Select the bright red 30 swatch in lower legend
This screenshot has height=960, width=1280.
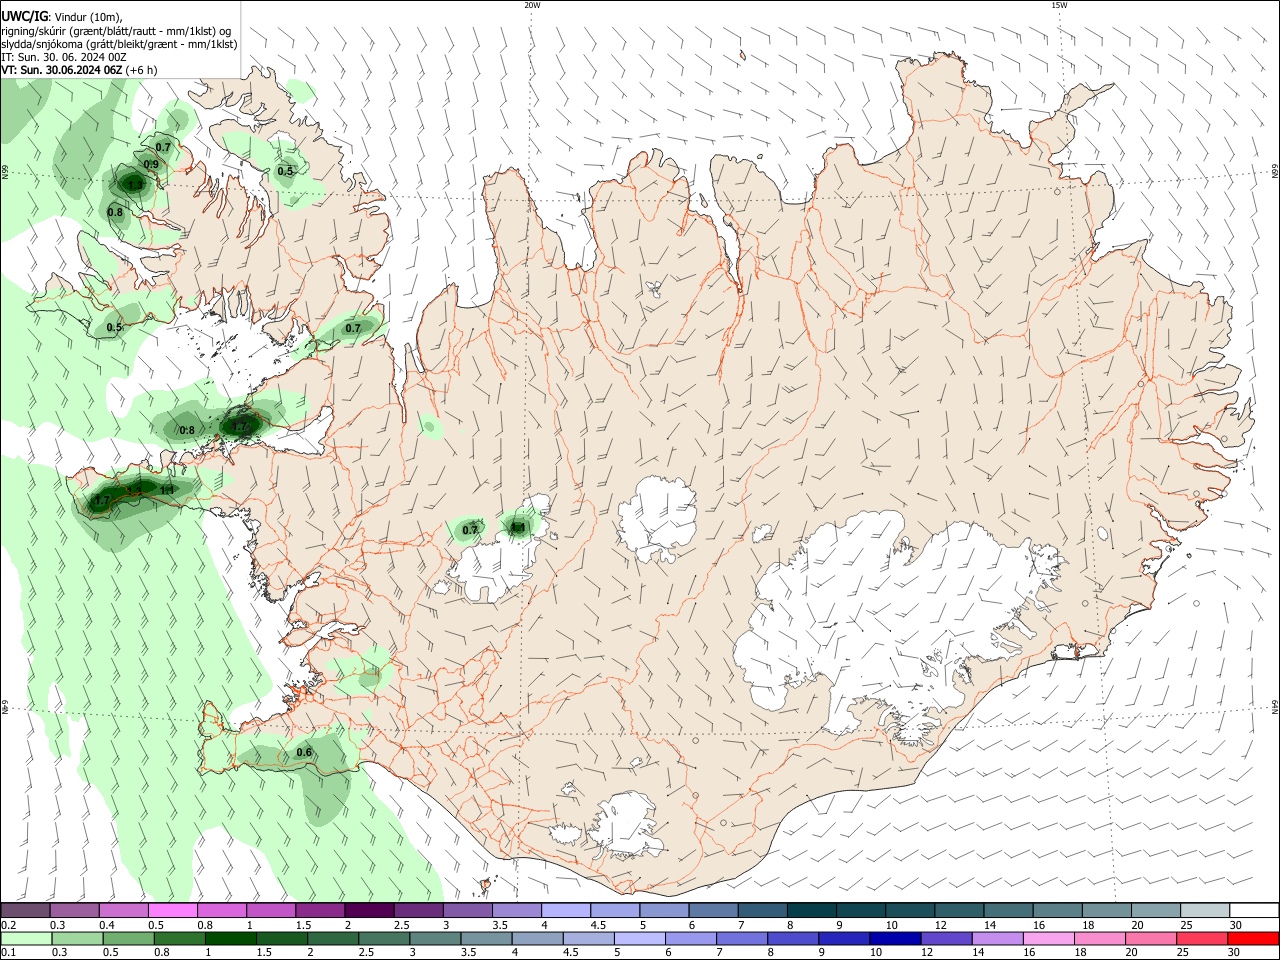[1254, 938]
